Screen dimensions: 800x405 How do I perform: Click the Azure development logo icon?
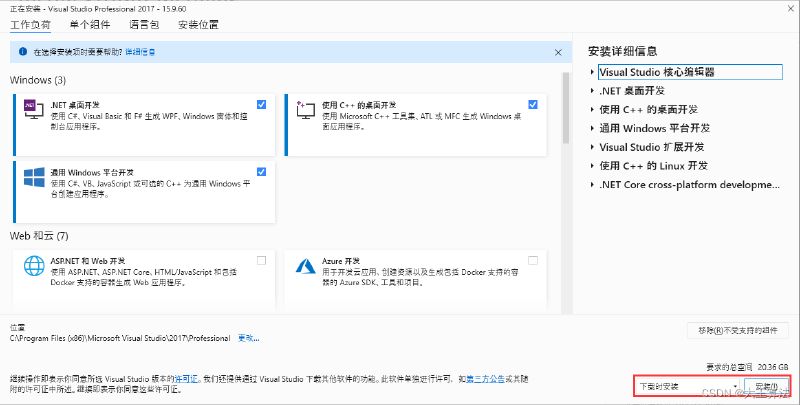point(306,266)
